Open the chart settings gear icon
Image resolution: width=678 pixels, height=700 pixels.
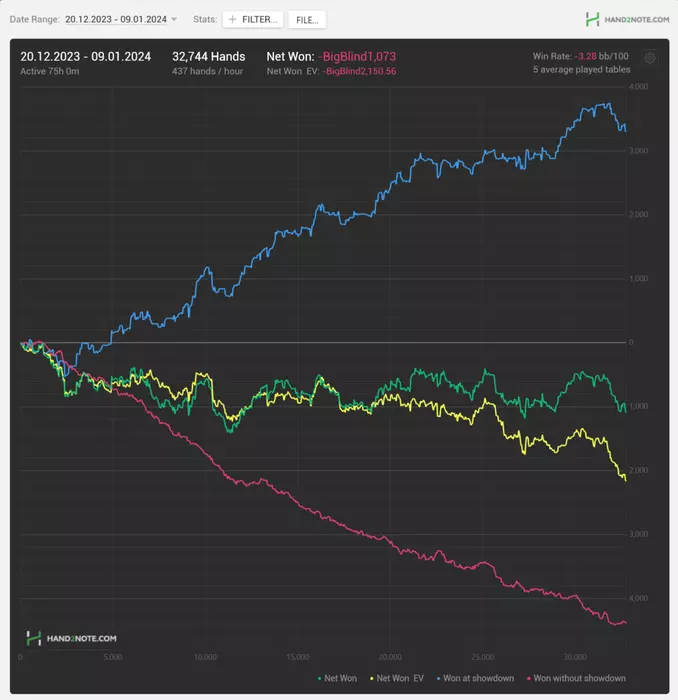point(649,58)
